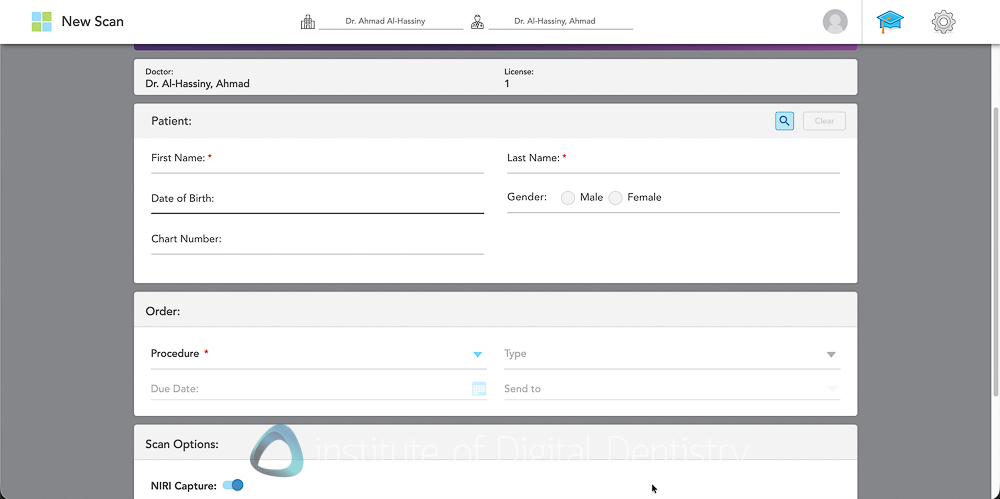Click the New Scan title

click(92, 21)
